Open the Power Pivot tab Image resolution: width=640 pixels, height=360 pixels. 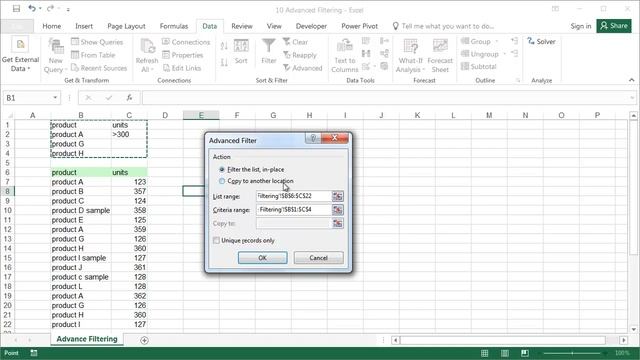pyautogui.click(x=359, y=26)
